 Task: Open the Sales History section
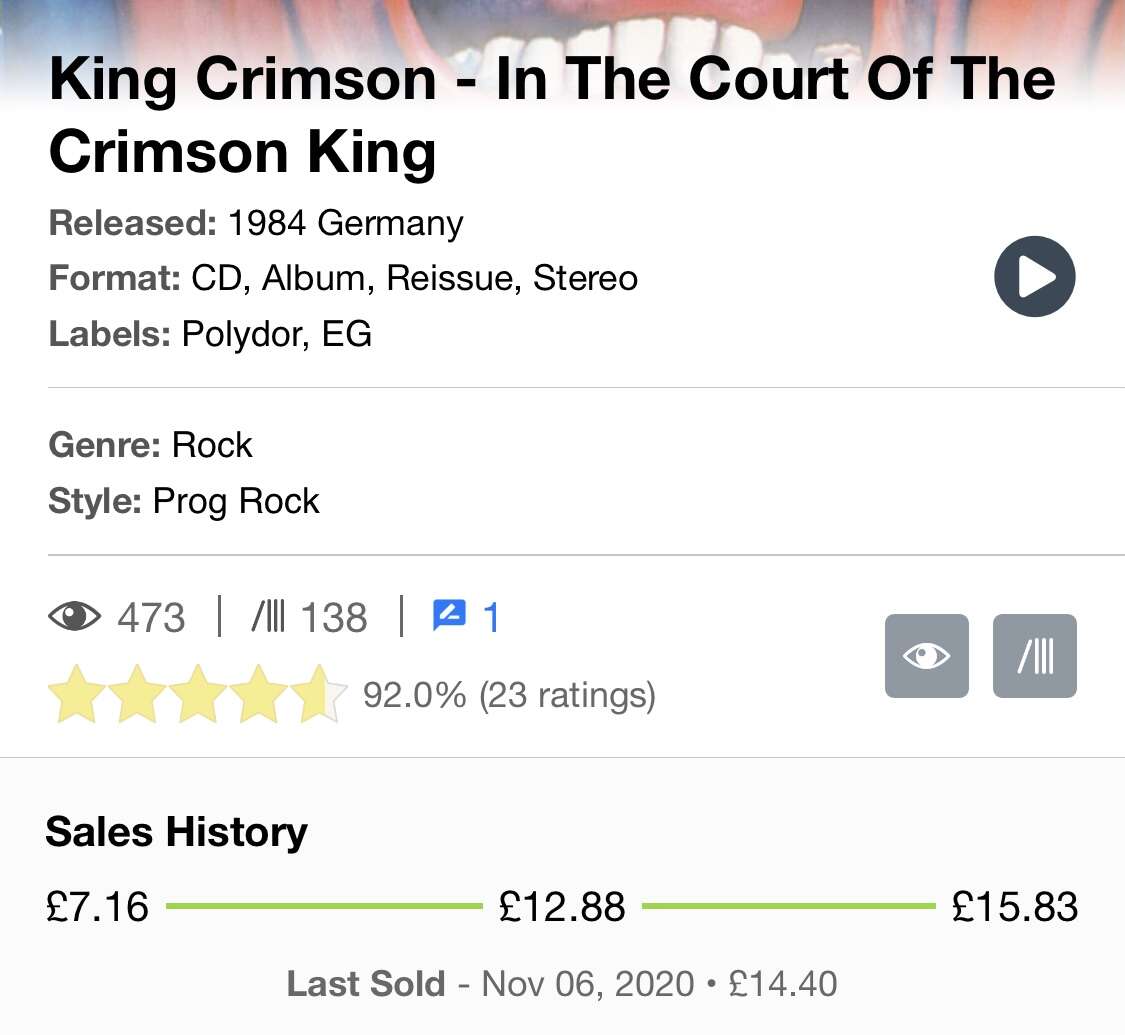tap(176, 832)
